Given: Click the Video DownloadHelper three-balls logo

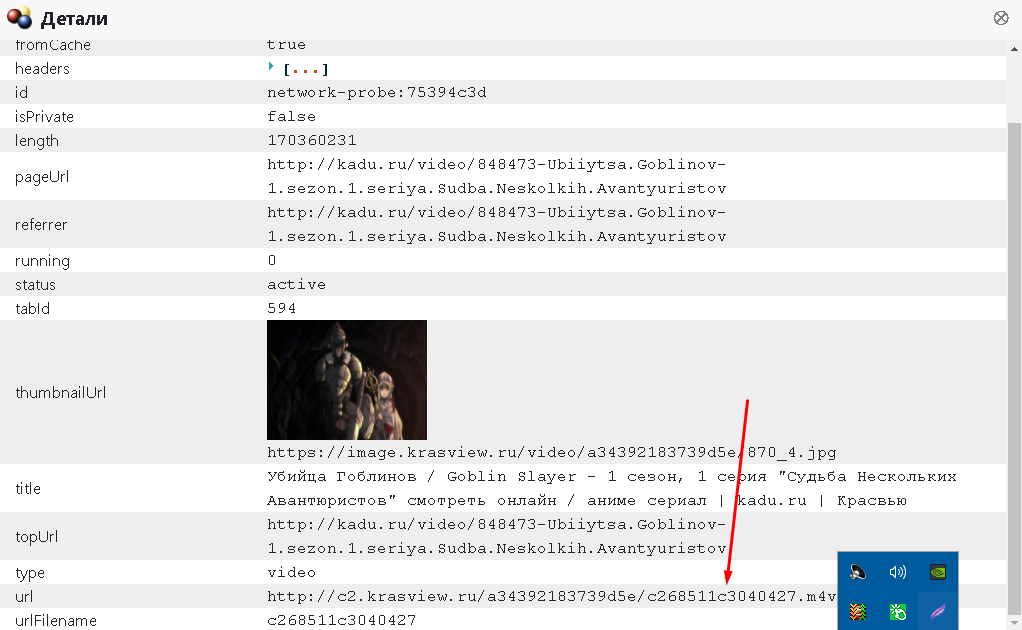Looking at the screenshot, I should tap(19, 18).
